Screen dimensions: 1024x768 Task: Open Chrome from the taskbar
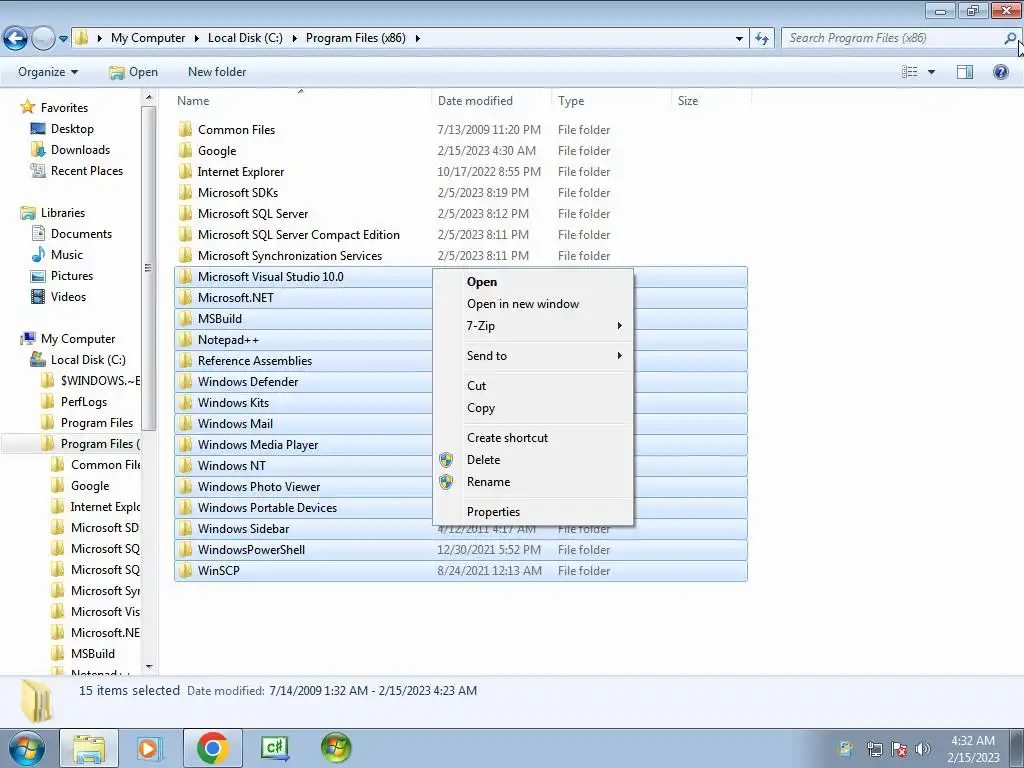point(212,748)
